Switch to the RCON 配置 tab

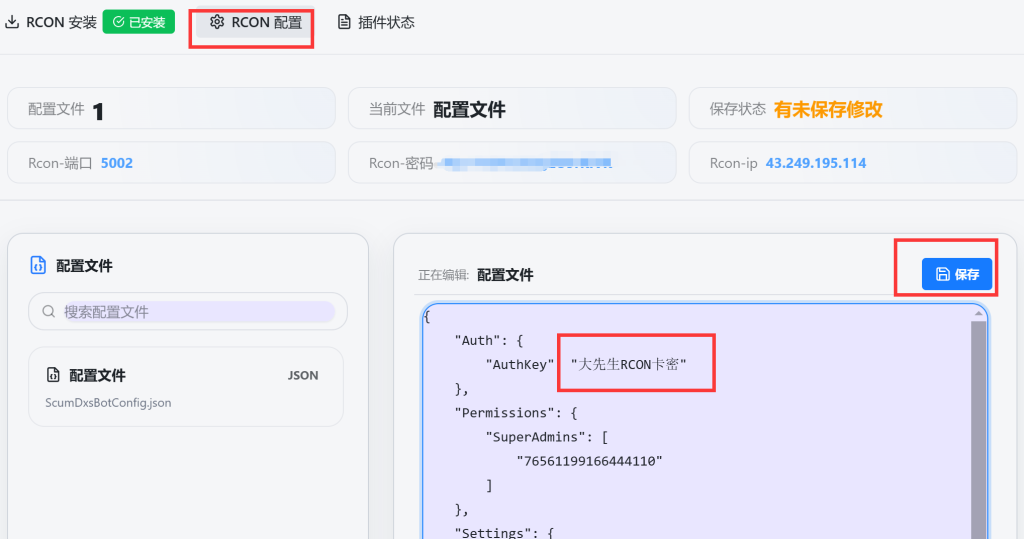[255, 22]
